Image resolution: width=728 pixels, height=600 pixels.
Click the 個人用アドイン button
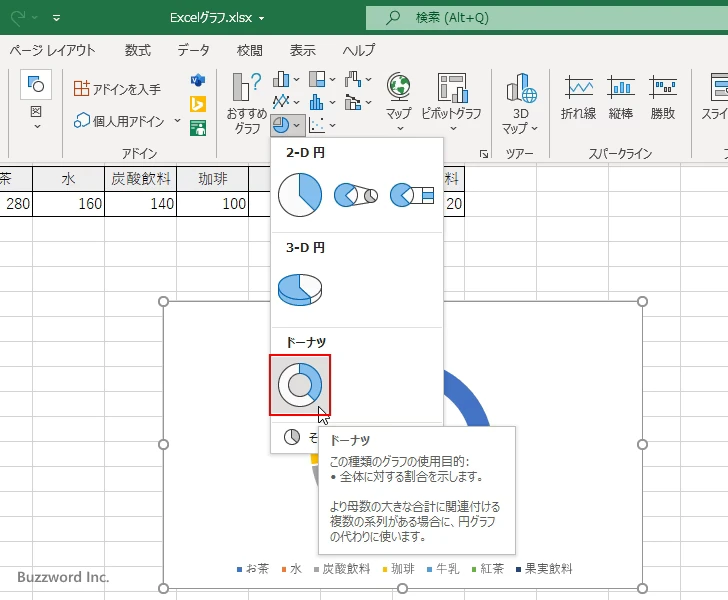[119, 121]
